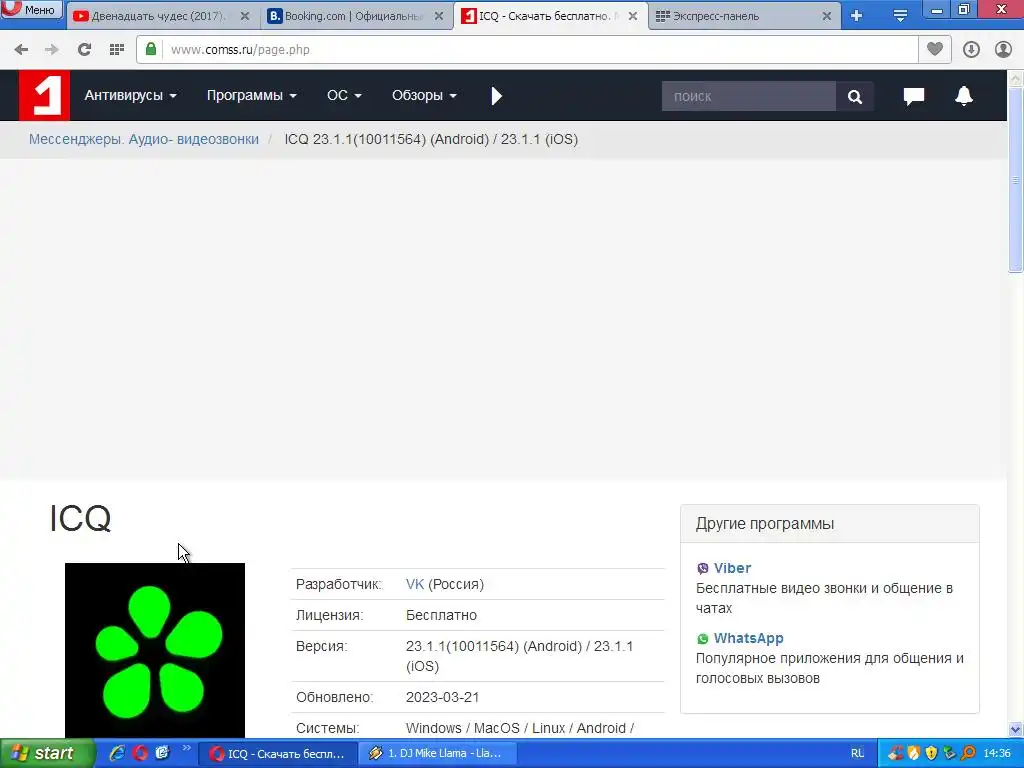Click the red Comss.ru logo
This screenshot has height=768, width=1024.
(44, 95)
